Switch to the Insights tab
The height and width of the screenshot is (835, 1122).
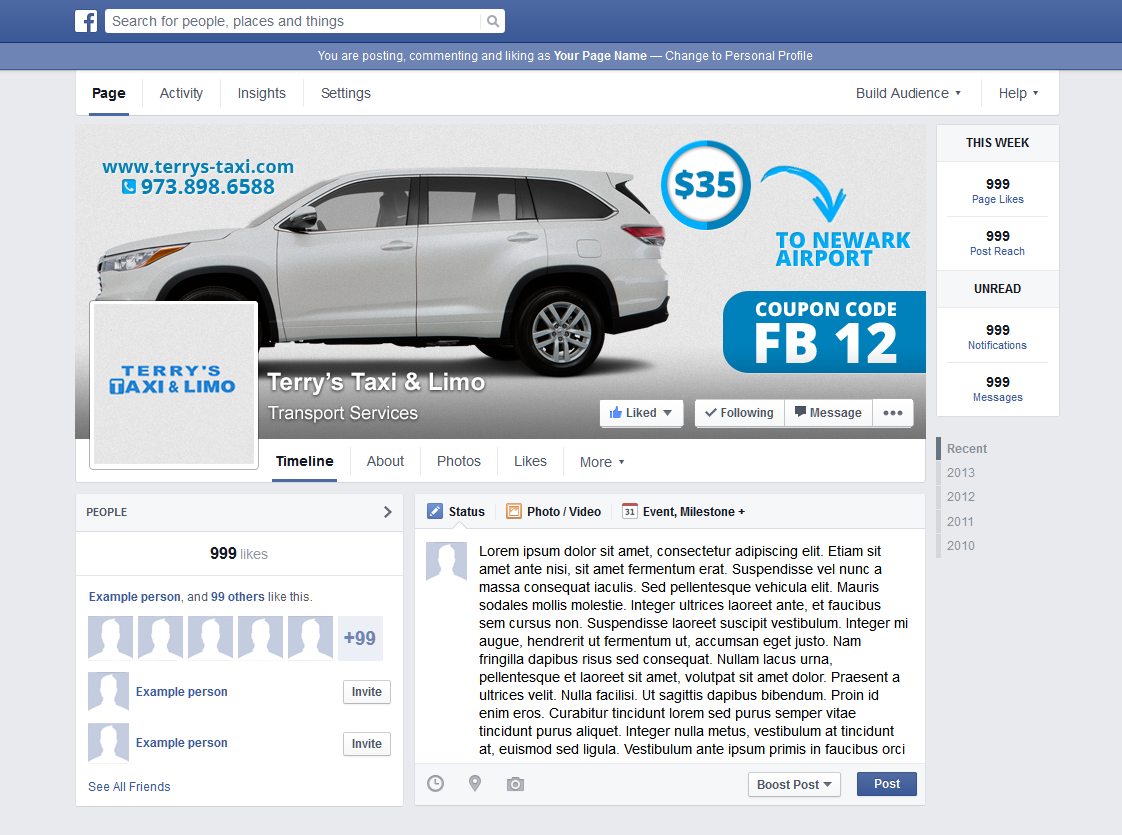coord(261,93)
